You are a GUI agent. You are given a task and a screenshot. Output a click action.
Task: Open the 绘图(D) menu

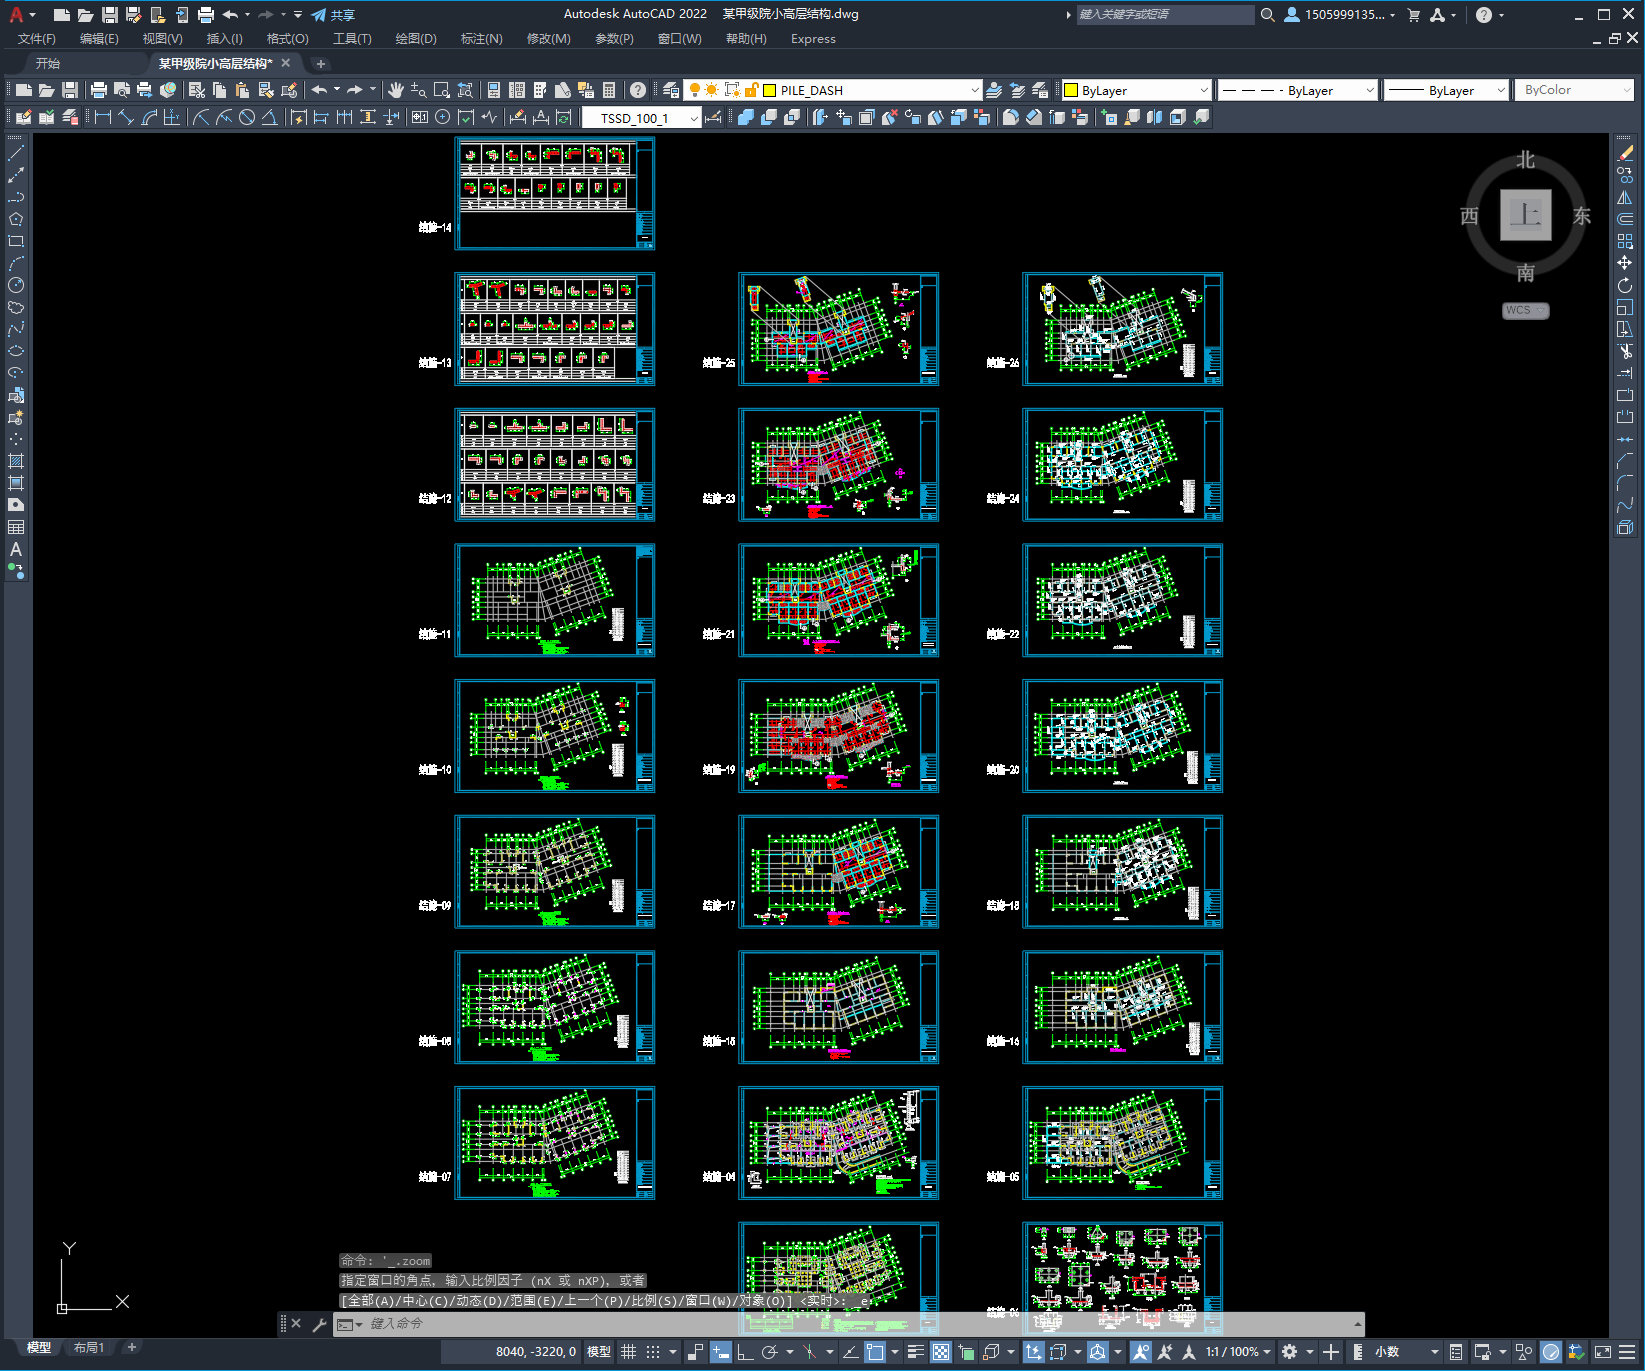(x=416, y=39)
